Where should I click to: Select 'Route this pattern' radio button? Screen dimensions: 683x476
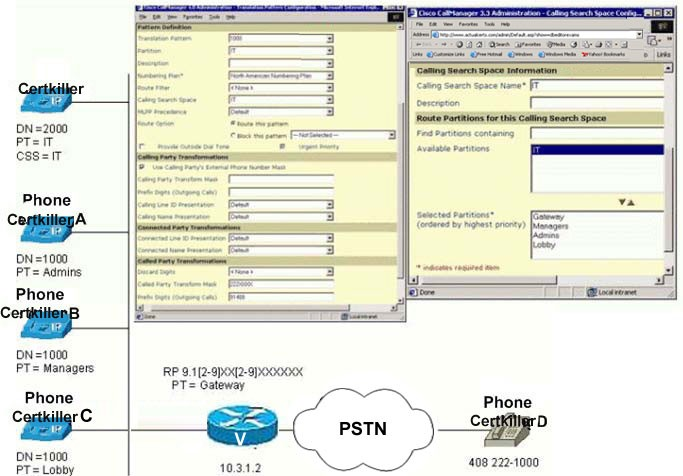233,124
